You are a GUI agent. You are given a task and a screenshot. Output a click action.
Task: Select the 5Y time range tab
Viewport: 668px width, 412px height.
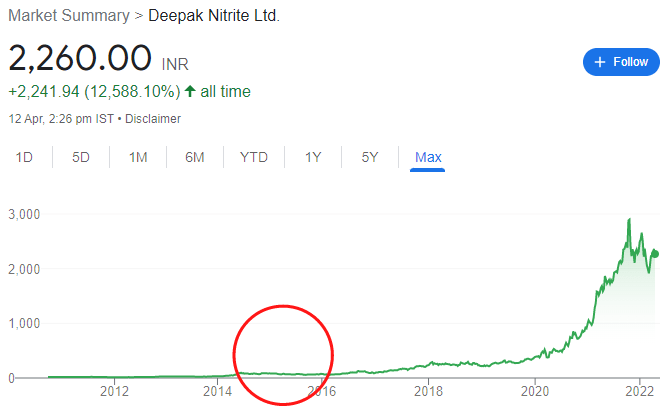[x=369, y=157]
